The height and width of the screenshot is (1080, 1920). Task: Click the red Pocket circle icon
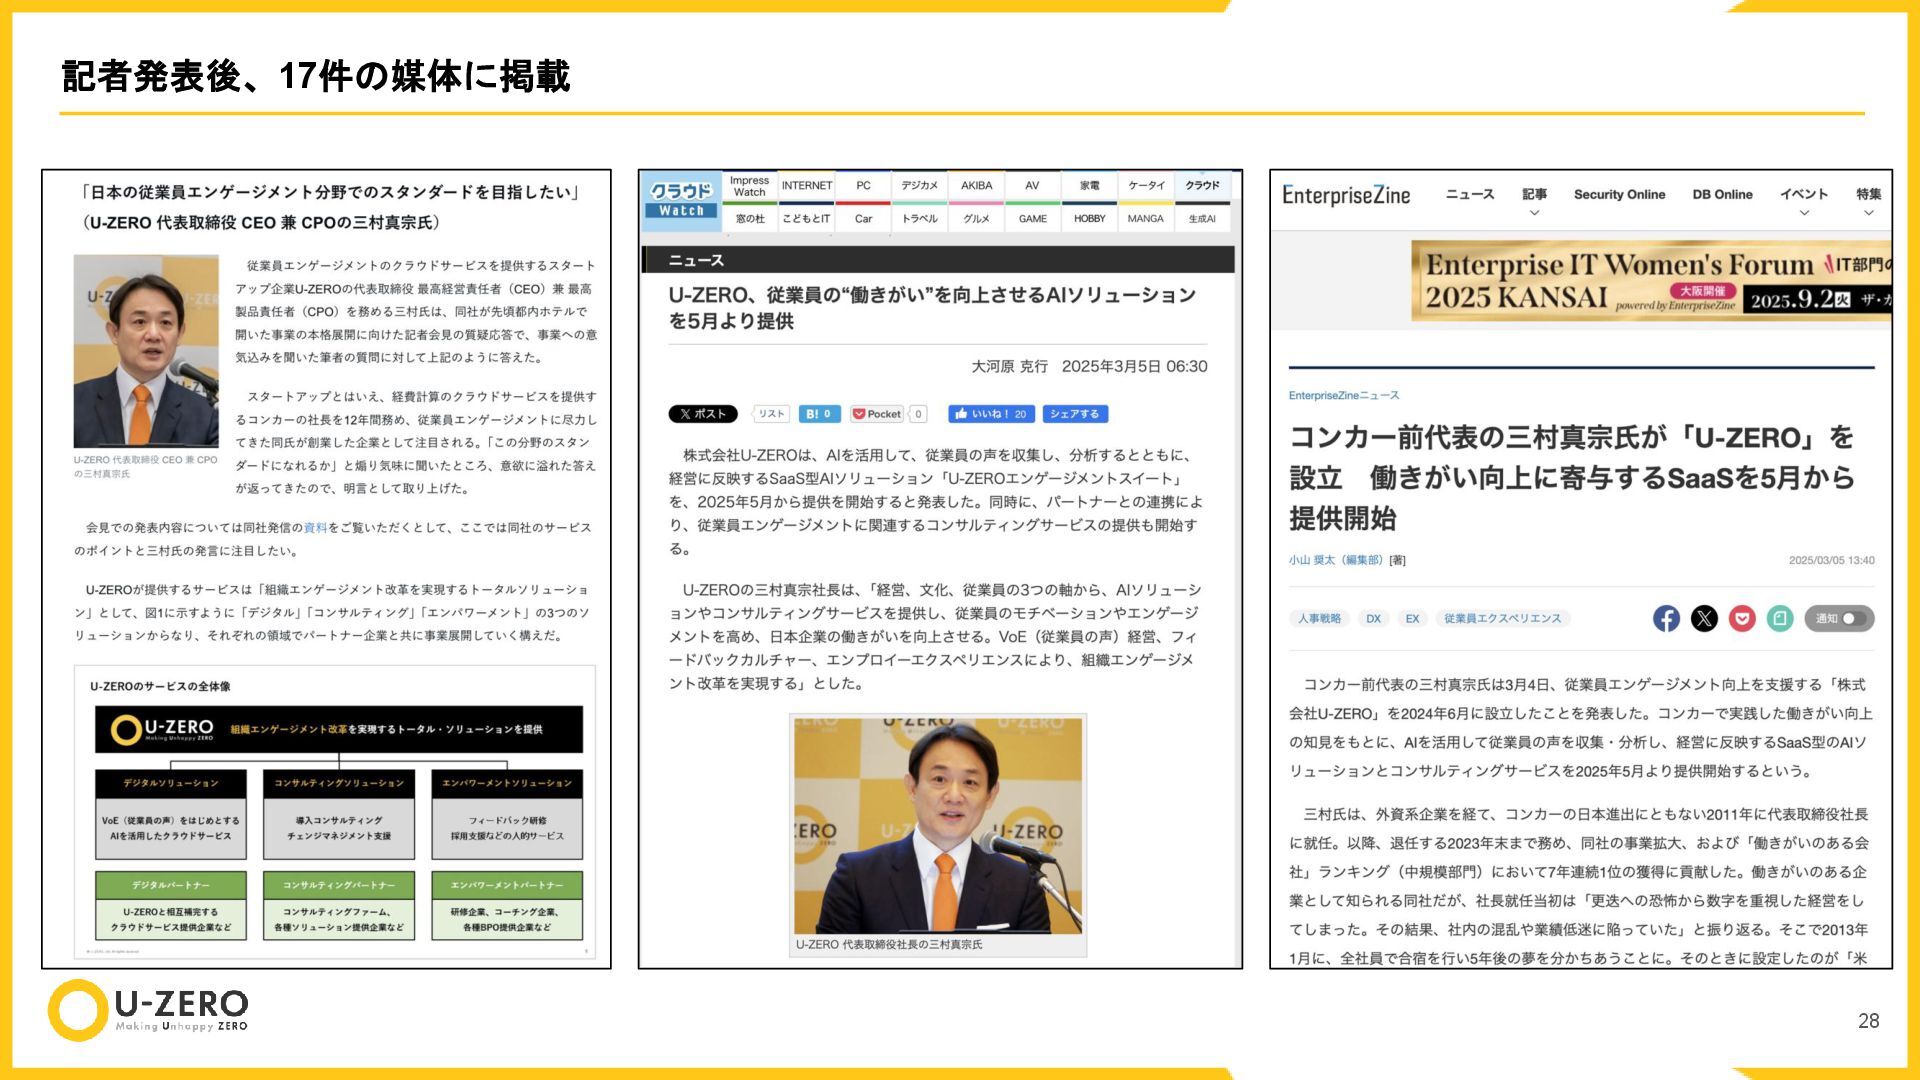1742,618
